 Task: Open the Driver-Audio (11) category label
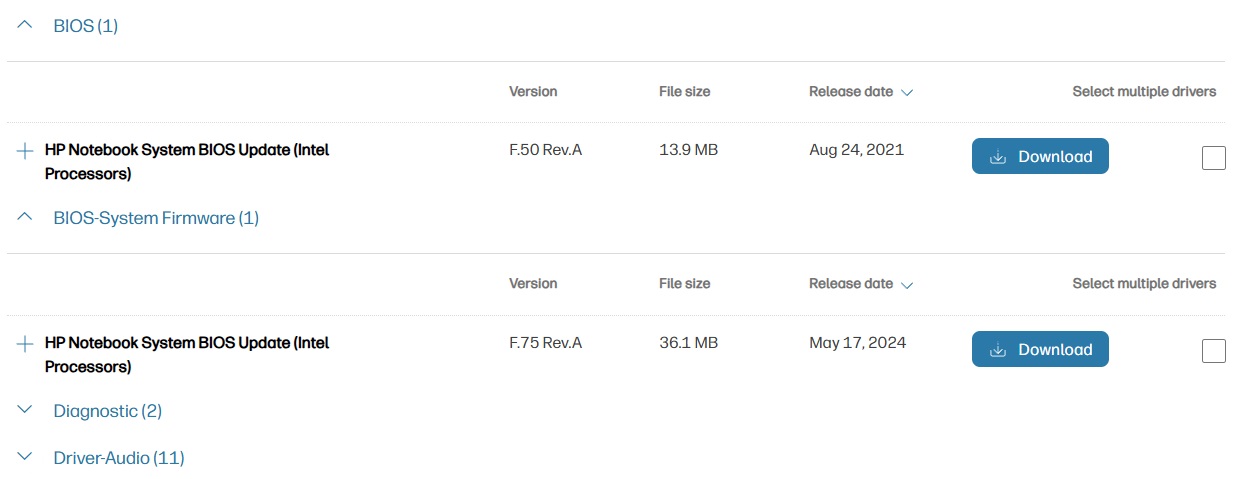(119, 458)
